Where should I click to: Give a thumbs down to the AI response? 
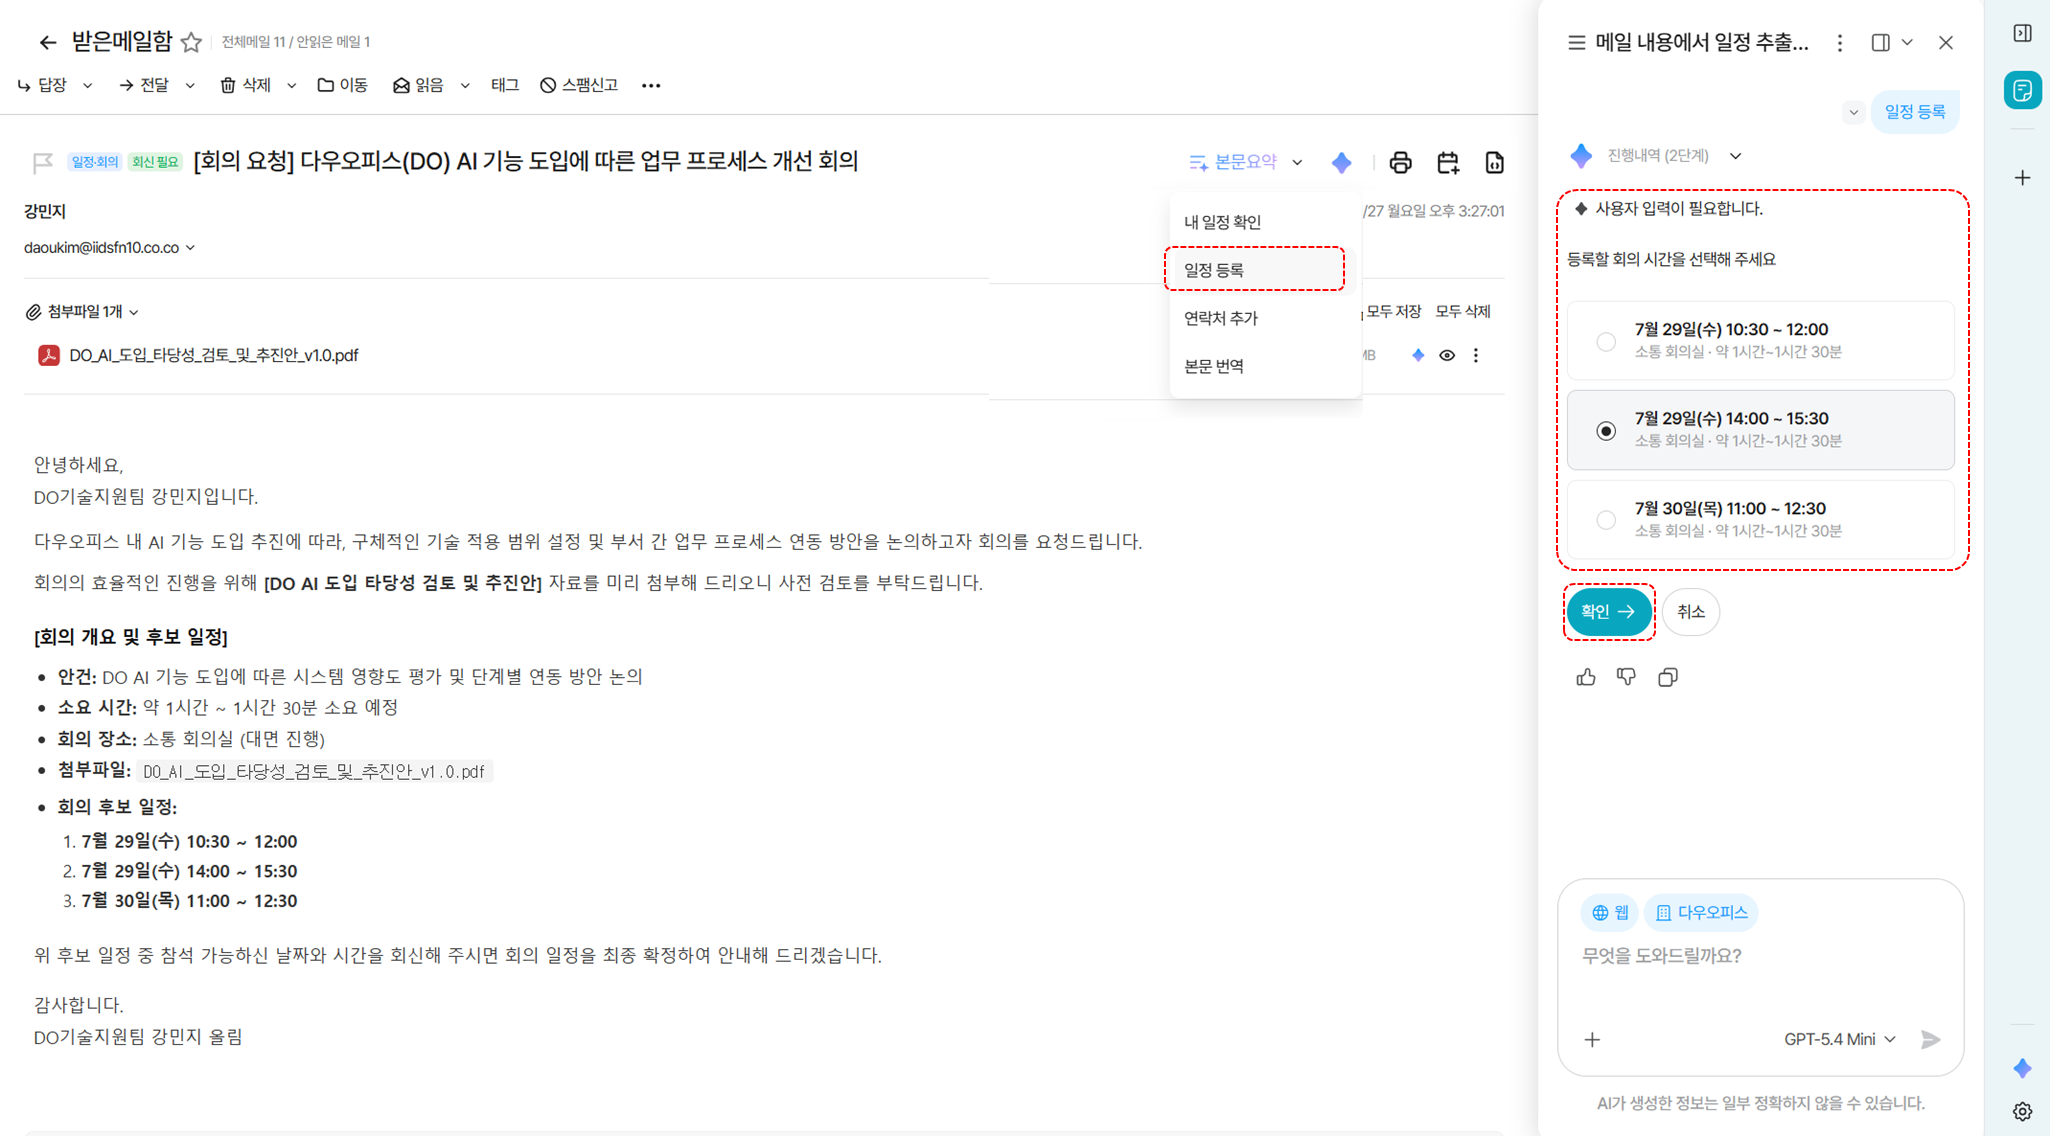(1626, 678)
